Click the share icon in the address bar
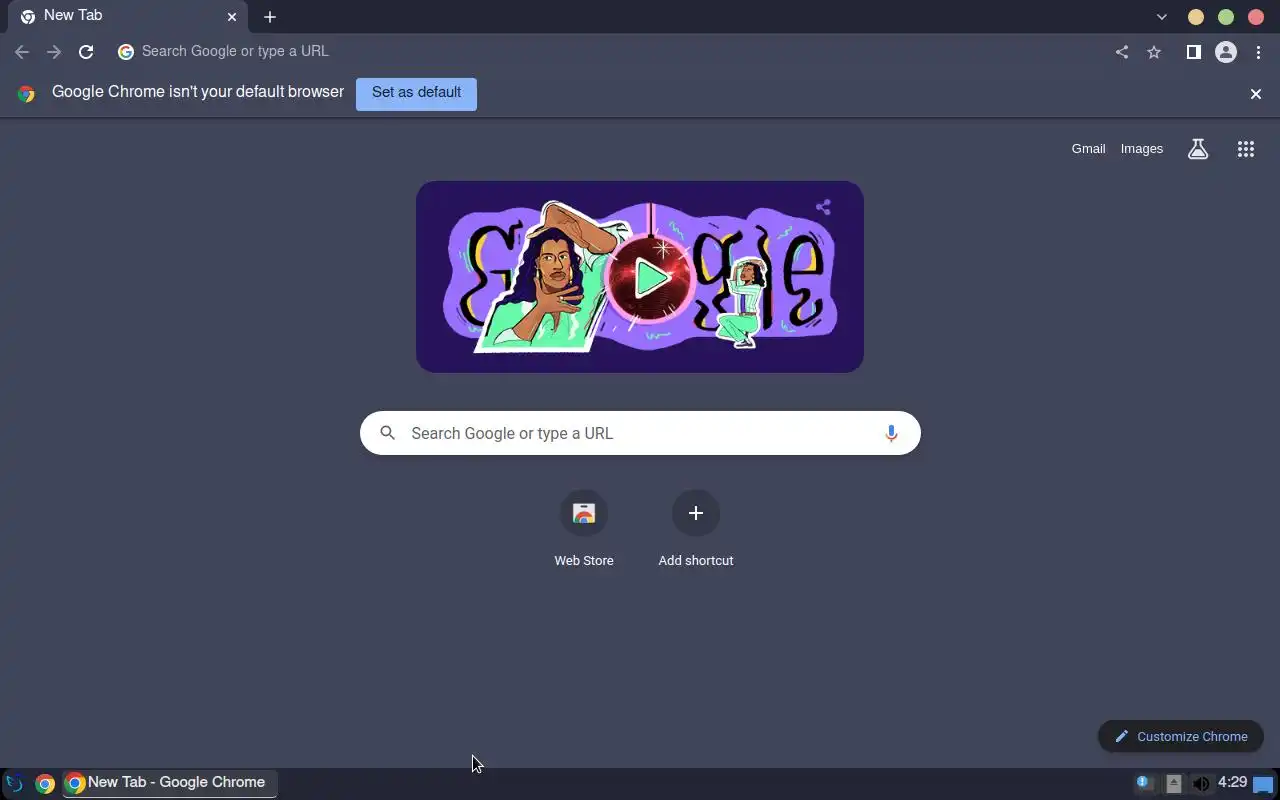Image resolution: width=1280 pixels, height=800 pixels. [x=1122, y=52]
